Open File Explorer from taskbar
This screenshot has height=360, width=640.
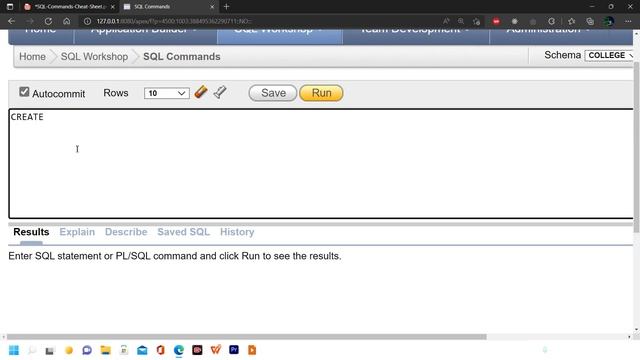click(x=105, y=350)
